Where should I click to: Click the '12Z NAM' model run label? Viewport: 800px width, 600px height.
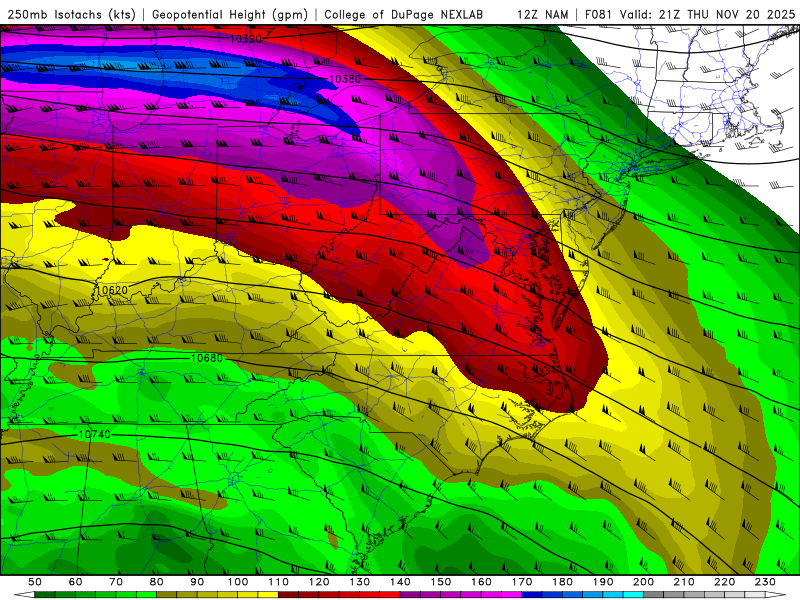coord(543,15)
